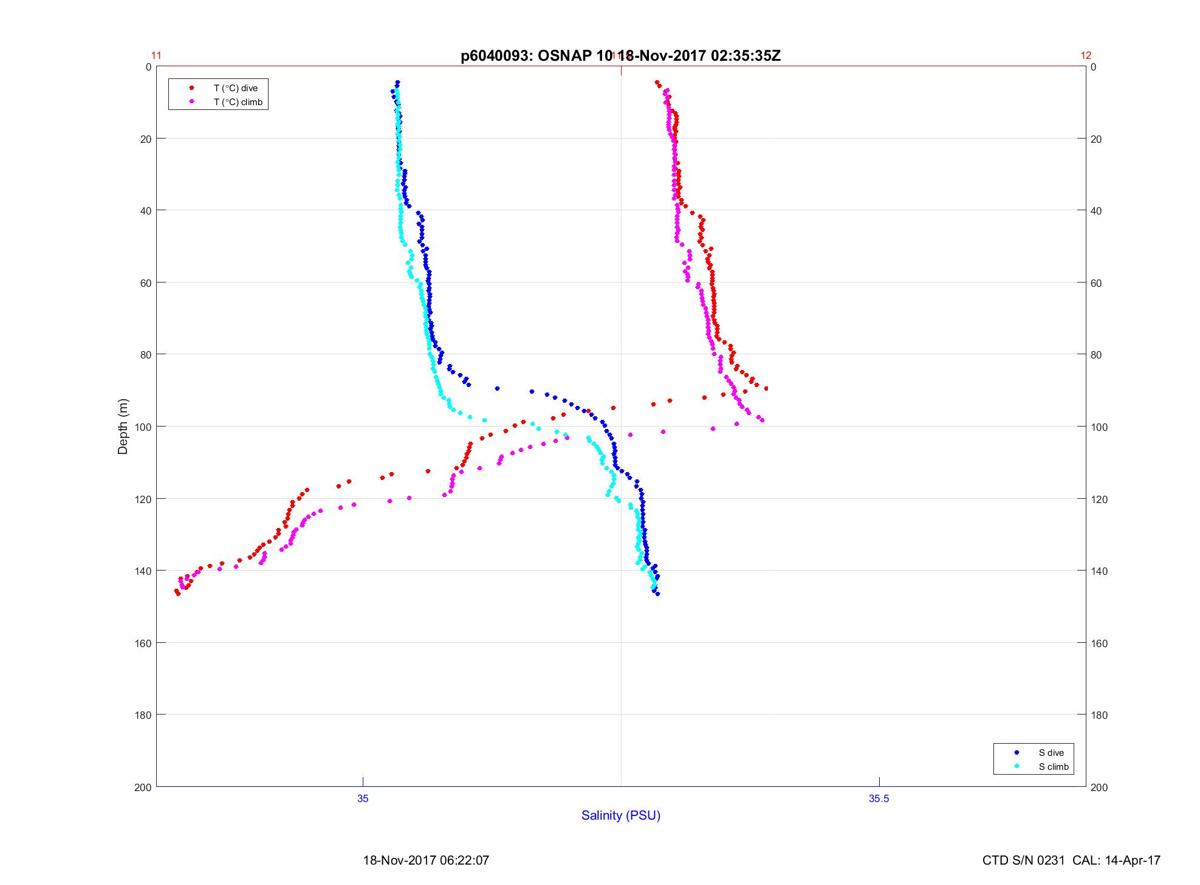Click the 200 tick on the right depth axis
Screen dimensions: 1200x885
click(x=1100, y=787)
